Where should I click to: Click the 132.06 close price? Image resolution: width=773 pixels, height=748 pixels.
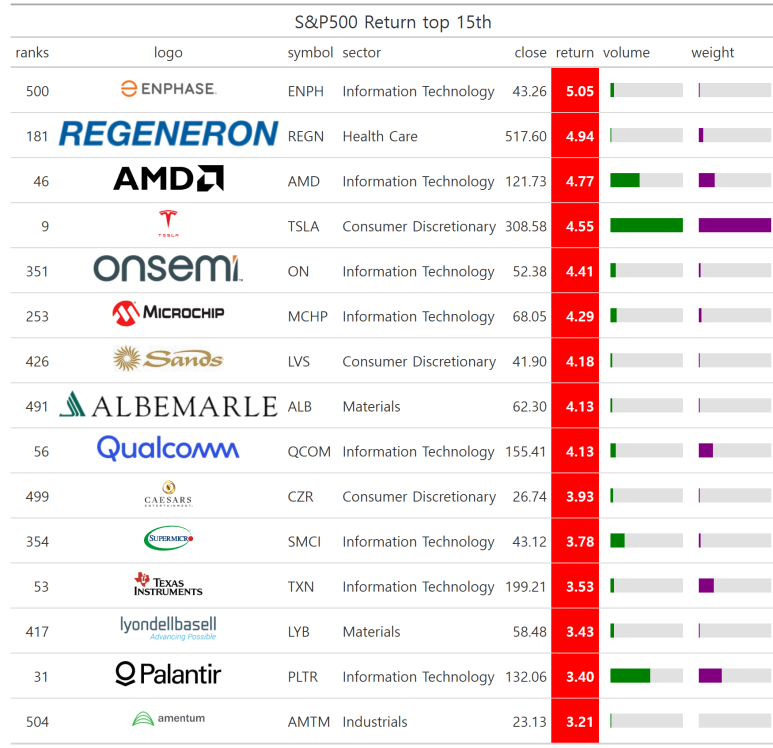526,677
